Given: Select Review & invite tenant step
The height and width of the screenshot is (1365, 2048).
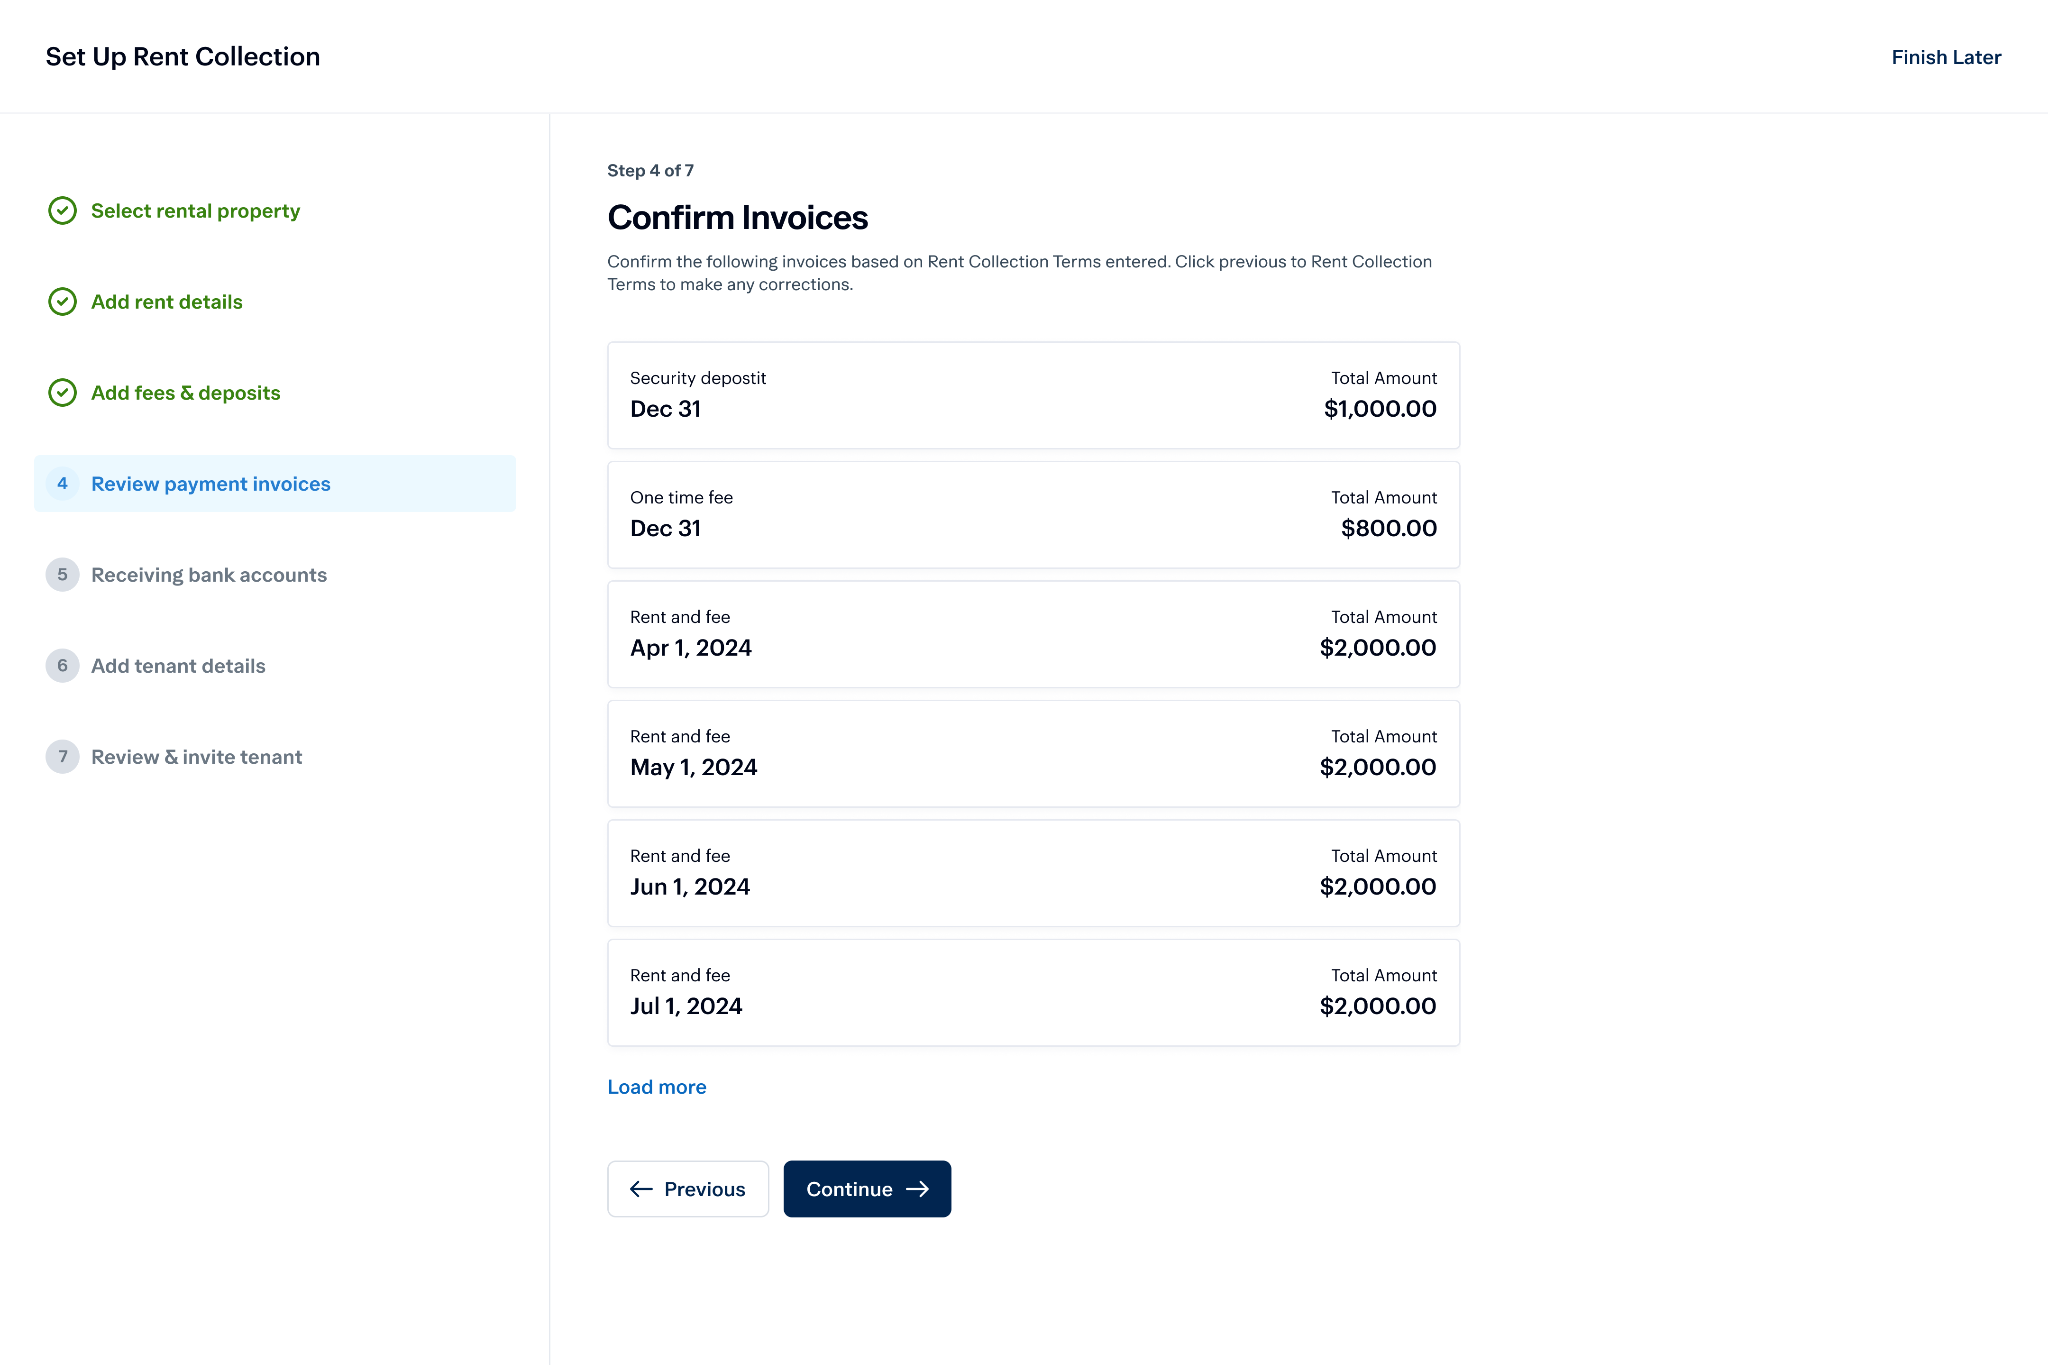Looking at the screenshot, I should (x=196, y=757).
